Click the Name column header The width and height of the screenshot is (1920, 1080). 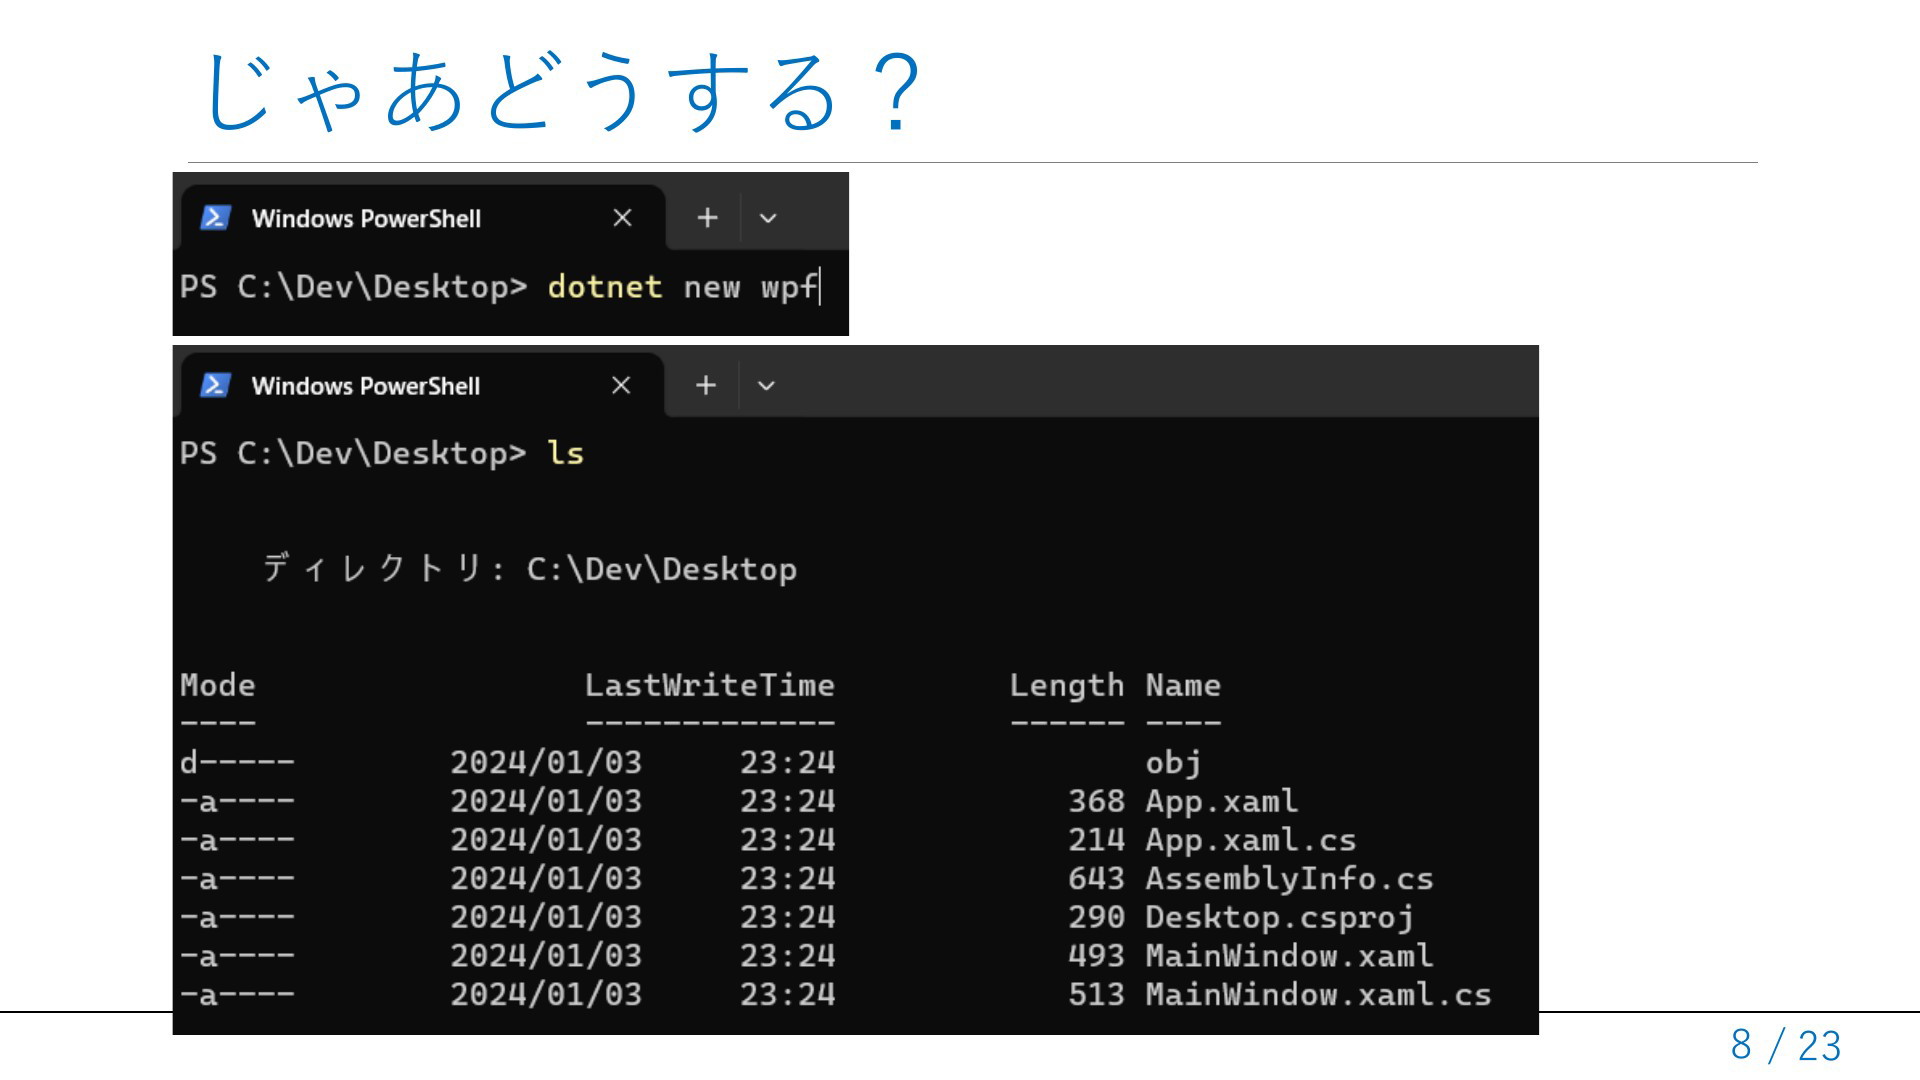(1183, 686)
